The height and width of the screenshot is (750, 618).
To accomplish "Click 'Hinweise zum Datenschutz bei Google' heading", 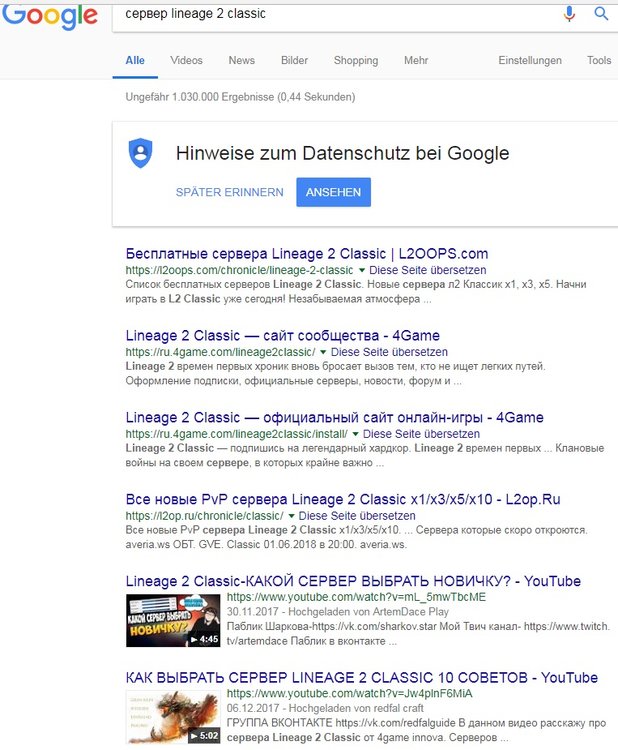I will pyautogui.click(x=342, y=153).
